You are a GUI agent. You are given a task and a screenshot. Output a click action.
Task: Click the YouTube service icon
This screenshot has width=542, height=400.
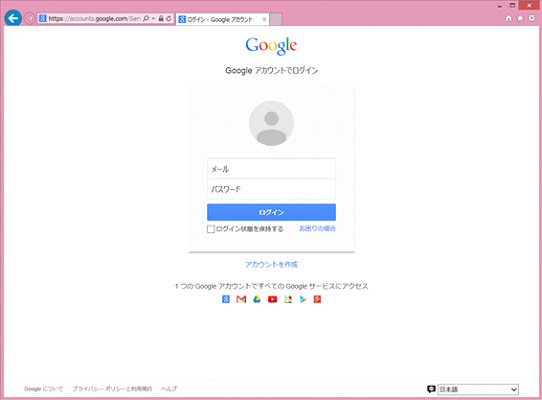[272, 299]
